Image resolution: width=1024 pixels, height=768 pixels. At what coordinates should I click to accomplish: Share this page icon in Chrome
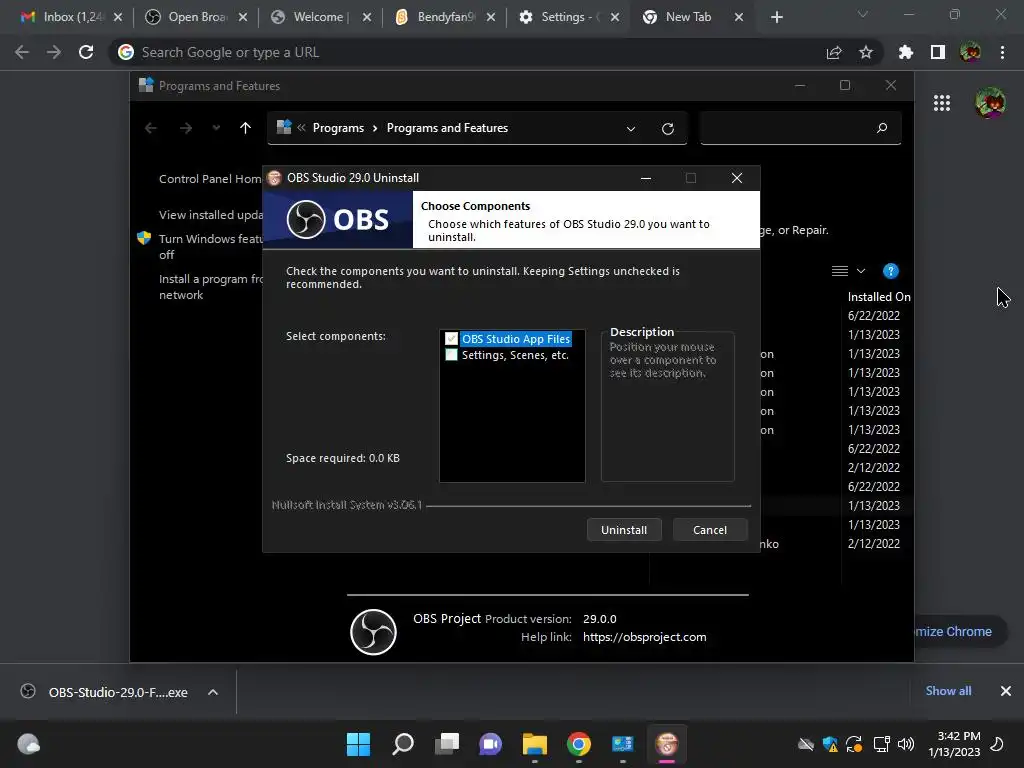click(x=834, y=52)
